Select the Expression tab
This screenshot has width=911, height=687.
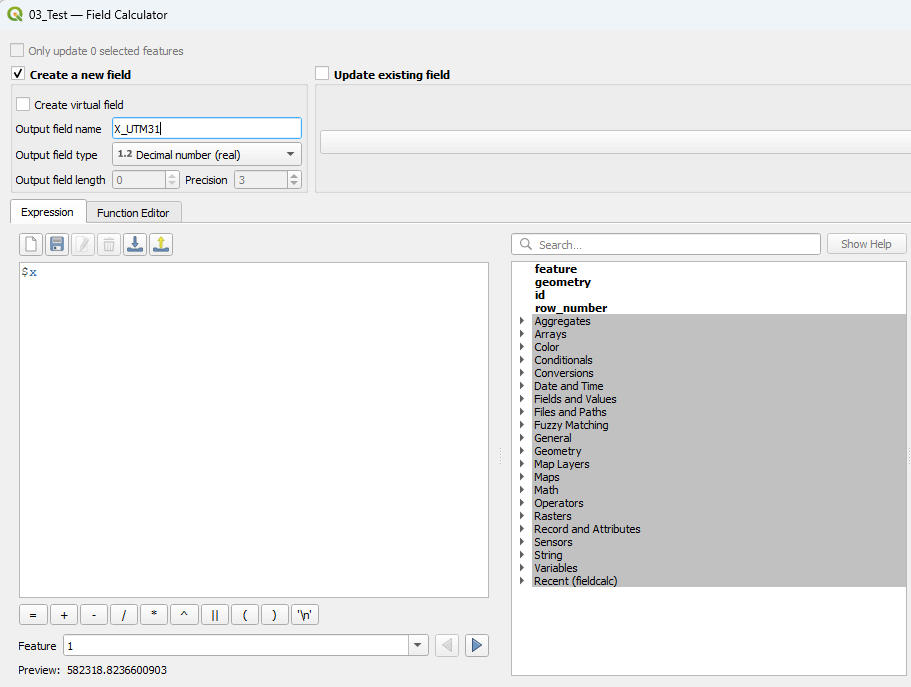[x=47, y=212]
